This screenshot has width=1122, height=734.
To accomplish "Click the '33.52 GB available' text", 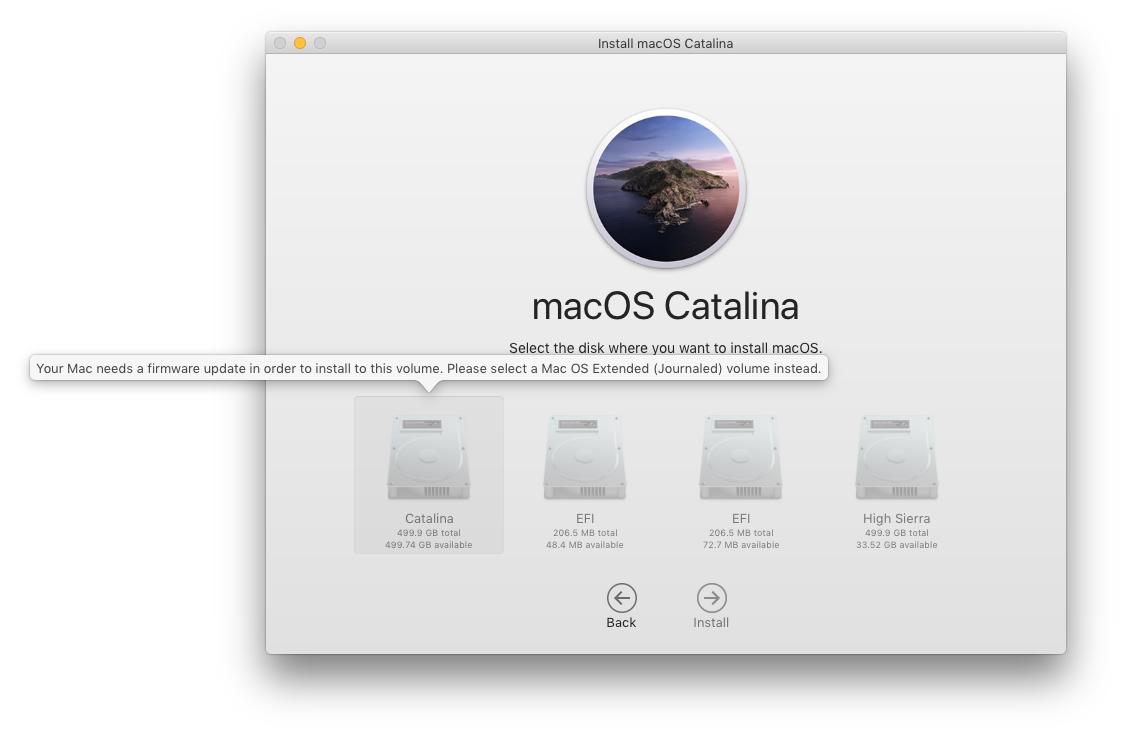I will (897, 545).
